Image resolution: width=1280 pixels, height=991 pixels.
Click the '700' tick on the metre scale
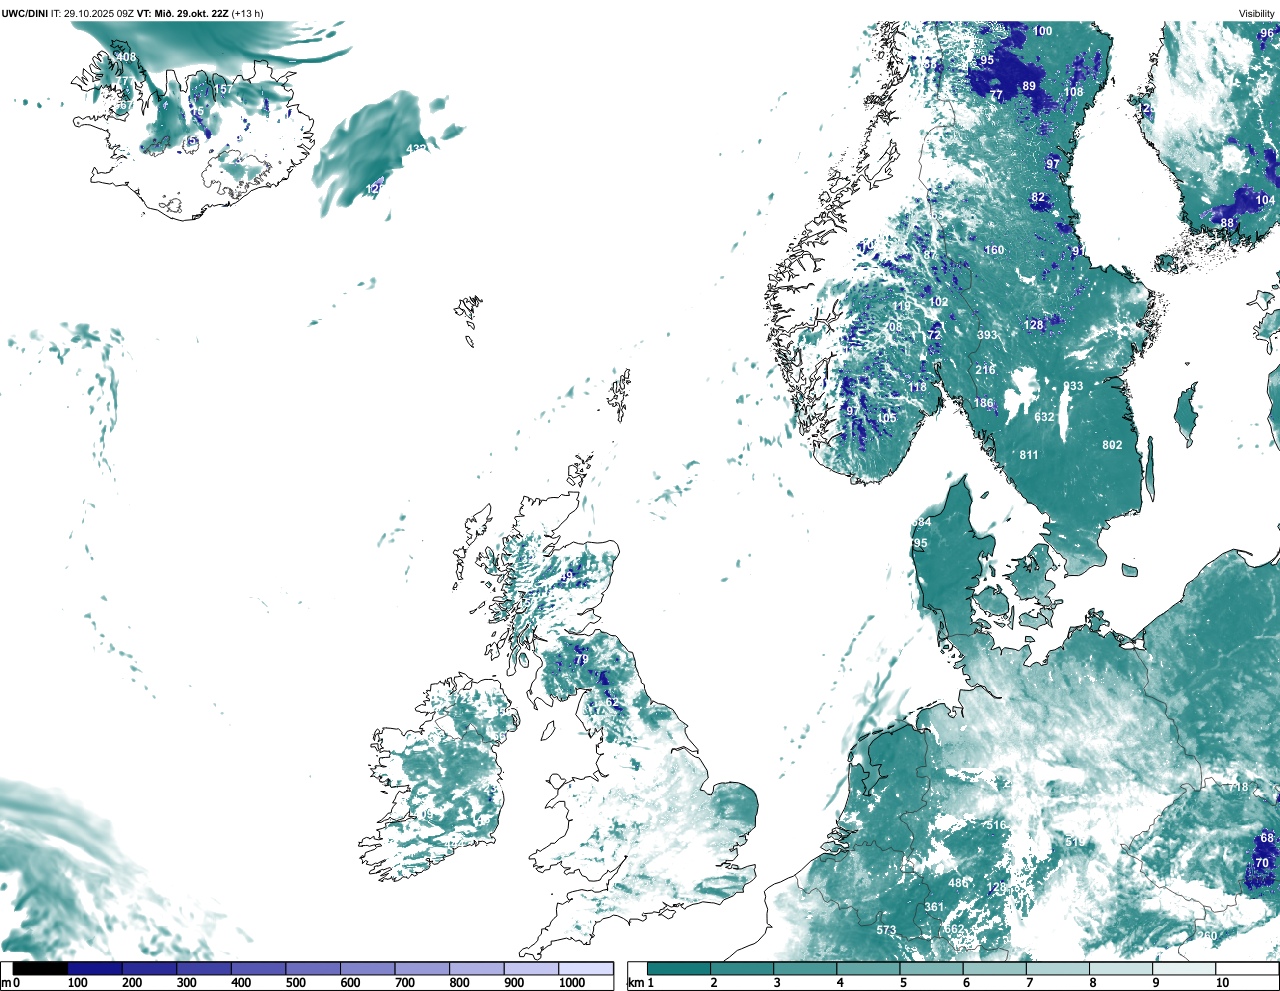pos(405,983)
